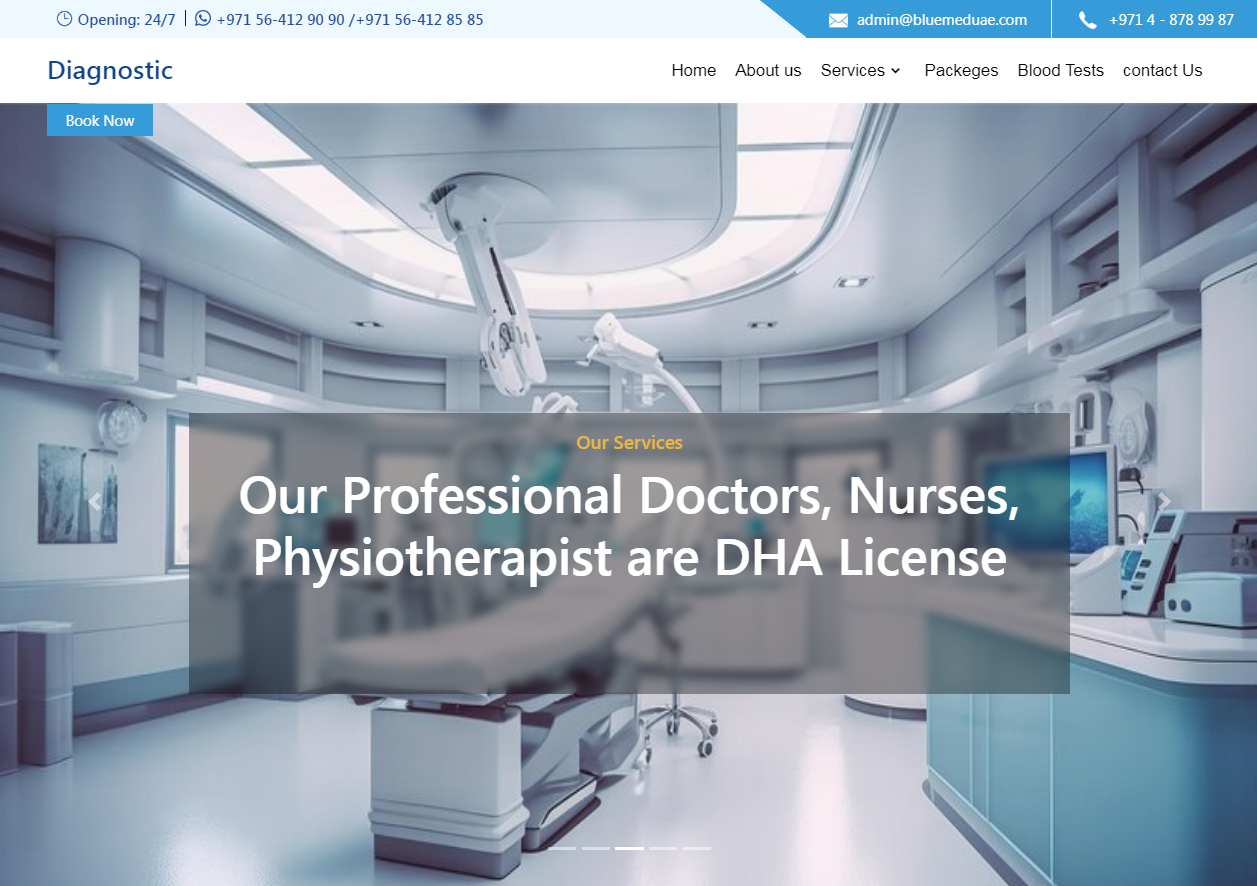Click the Diagnostic site logo
The width and height of the screenshot is (1257, 886).
(110, 70)
